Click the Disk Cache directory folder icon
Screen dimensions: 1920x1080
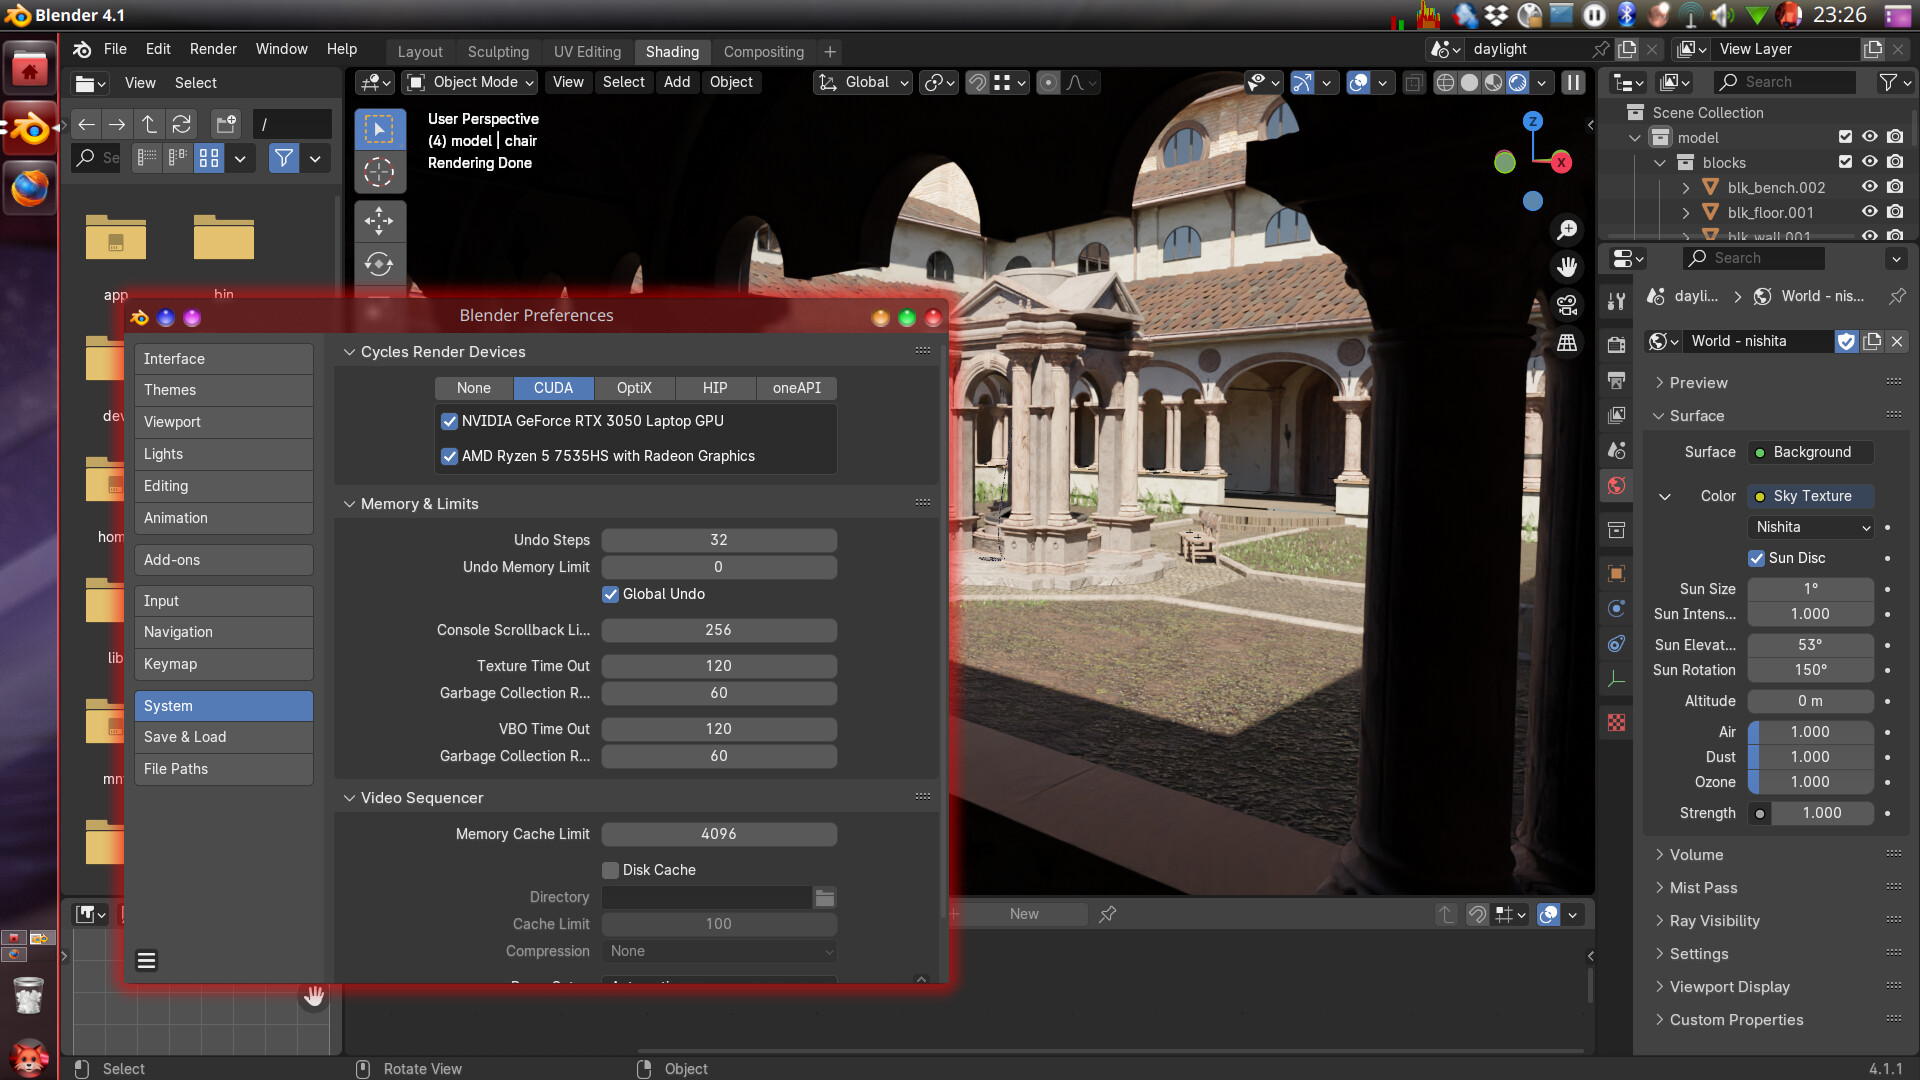tap(824, 897)
